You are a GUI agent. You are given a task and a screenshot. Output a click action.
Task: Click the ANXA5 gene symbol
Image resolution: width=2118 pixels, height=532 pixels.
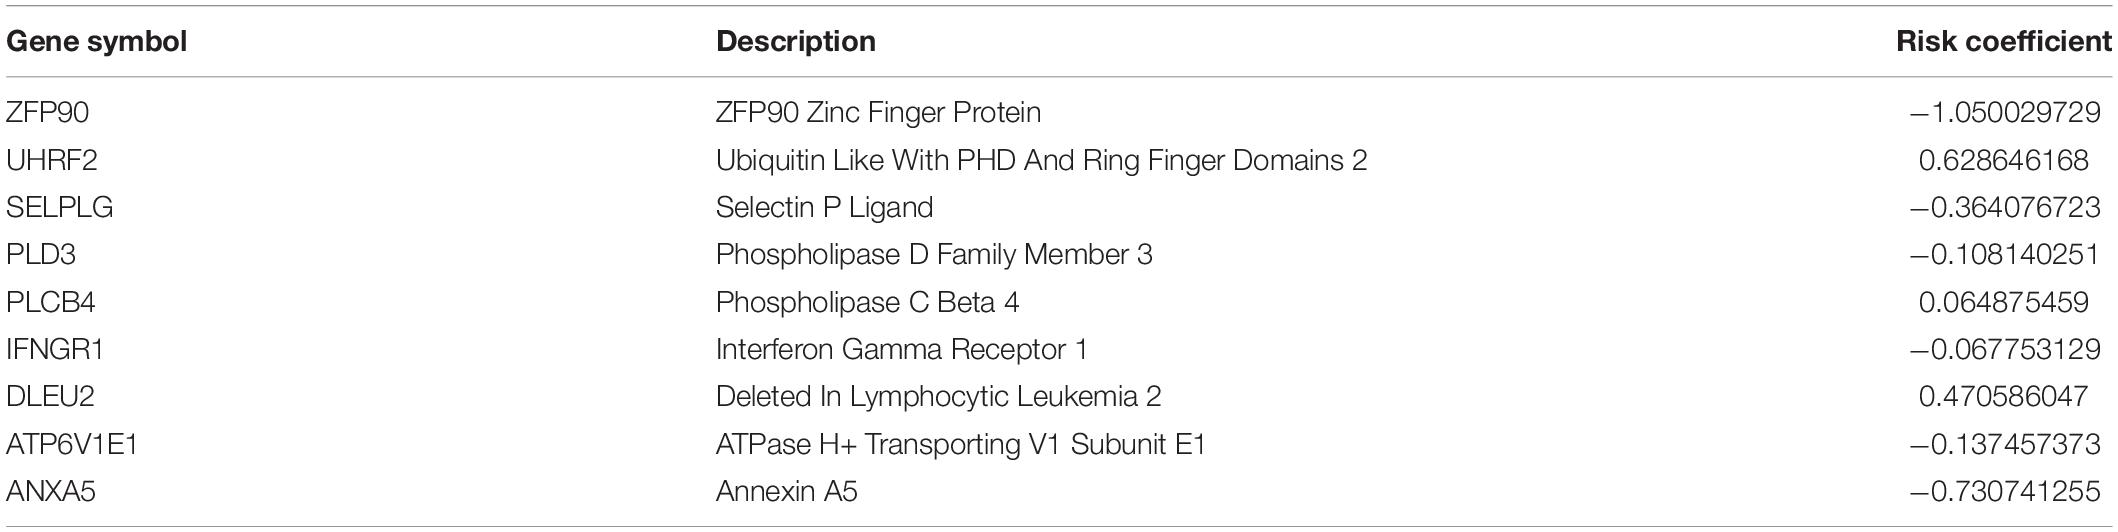[x=51, y=492]
